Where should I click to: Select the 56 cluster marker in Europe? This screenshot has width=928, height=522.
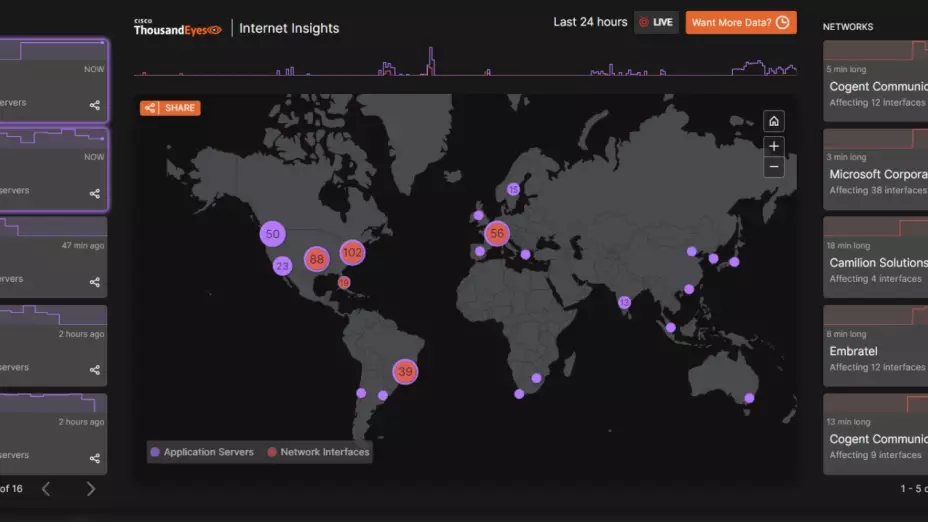(x=497, y=233)
